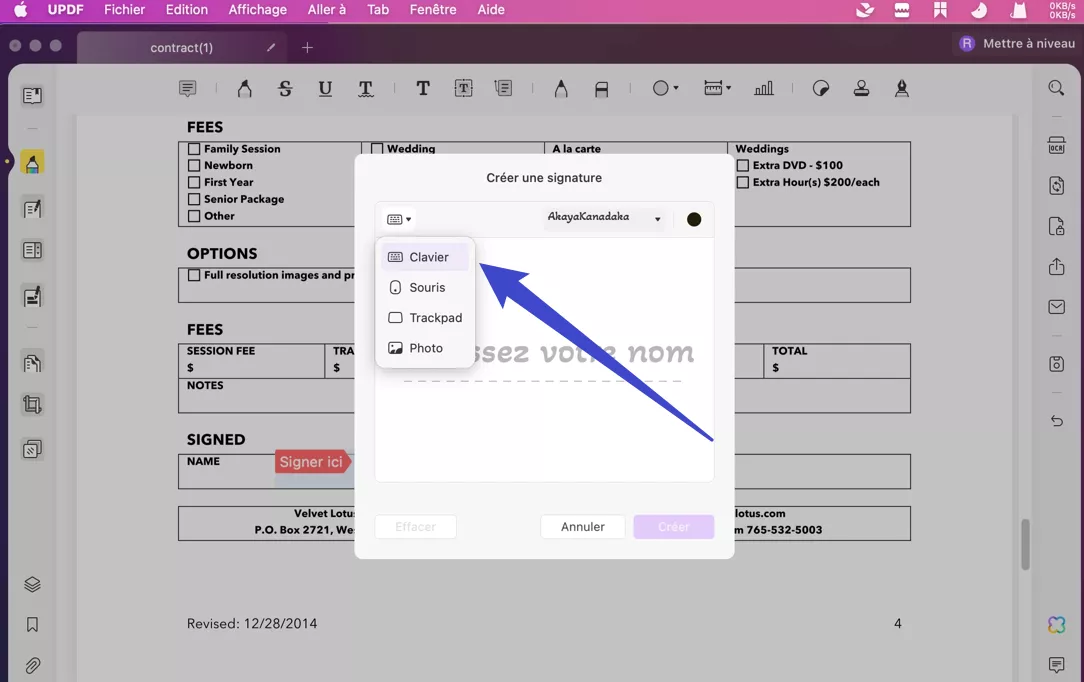Open the Affichage menu
This screenshot has height=682, width=1084.
pos(257,10)
